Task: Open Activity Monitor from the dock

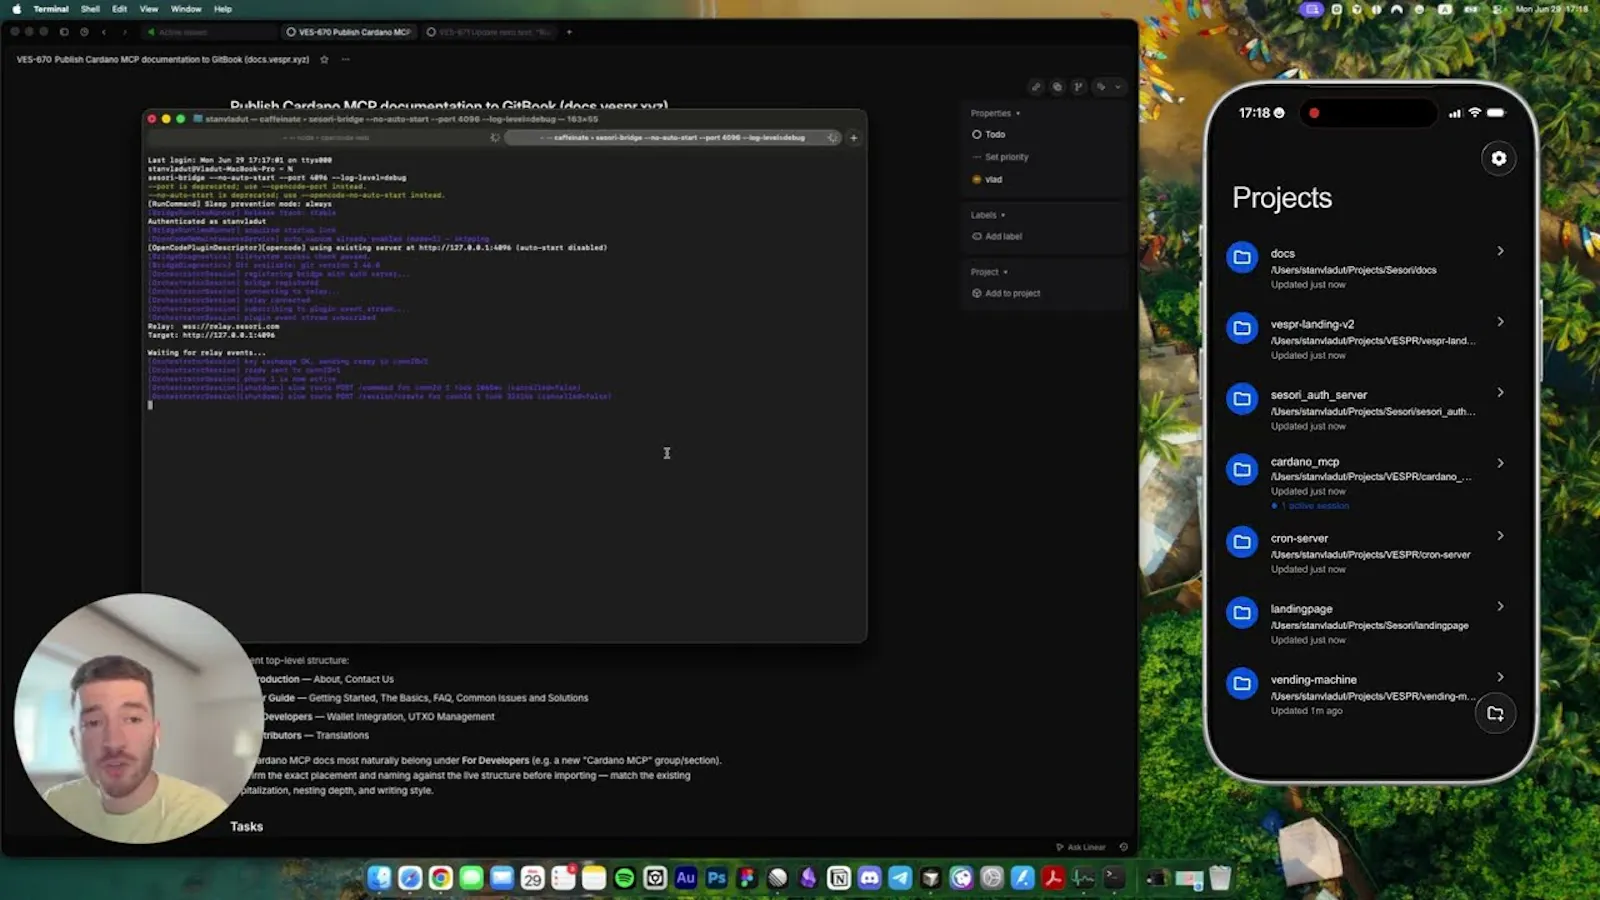Action: [1083, 878]
